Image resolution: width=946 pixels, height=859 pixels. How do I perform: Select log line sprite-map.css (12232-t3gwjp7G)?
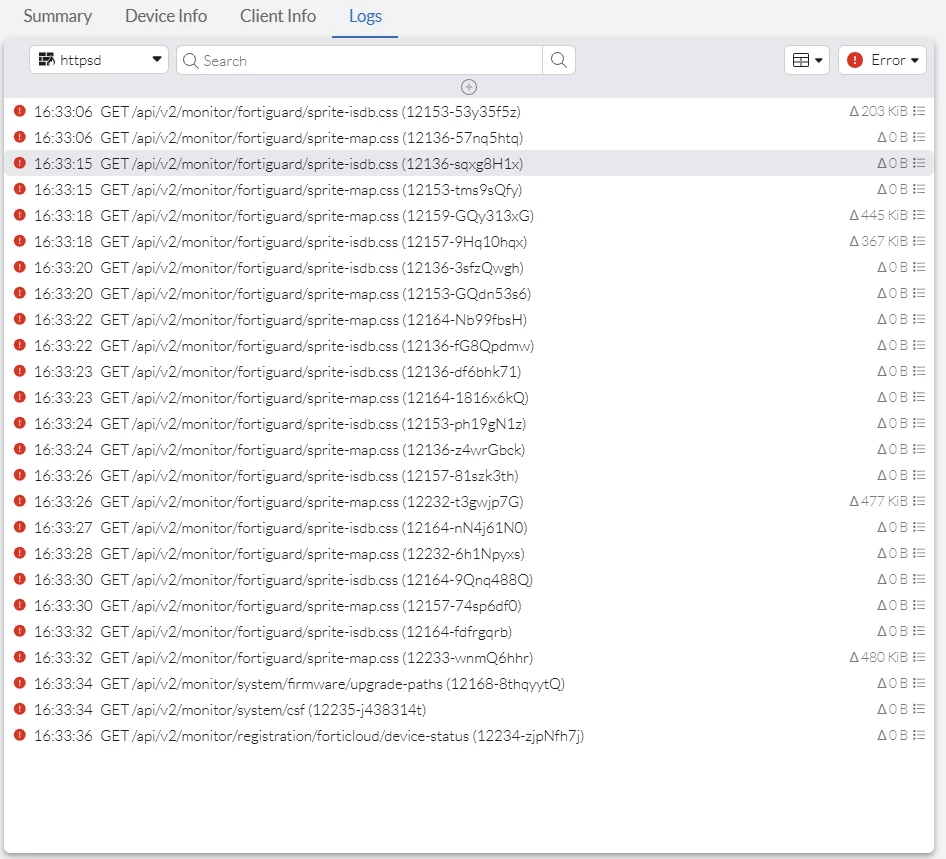(x=469, y=501)
